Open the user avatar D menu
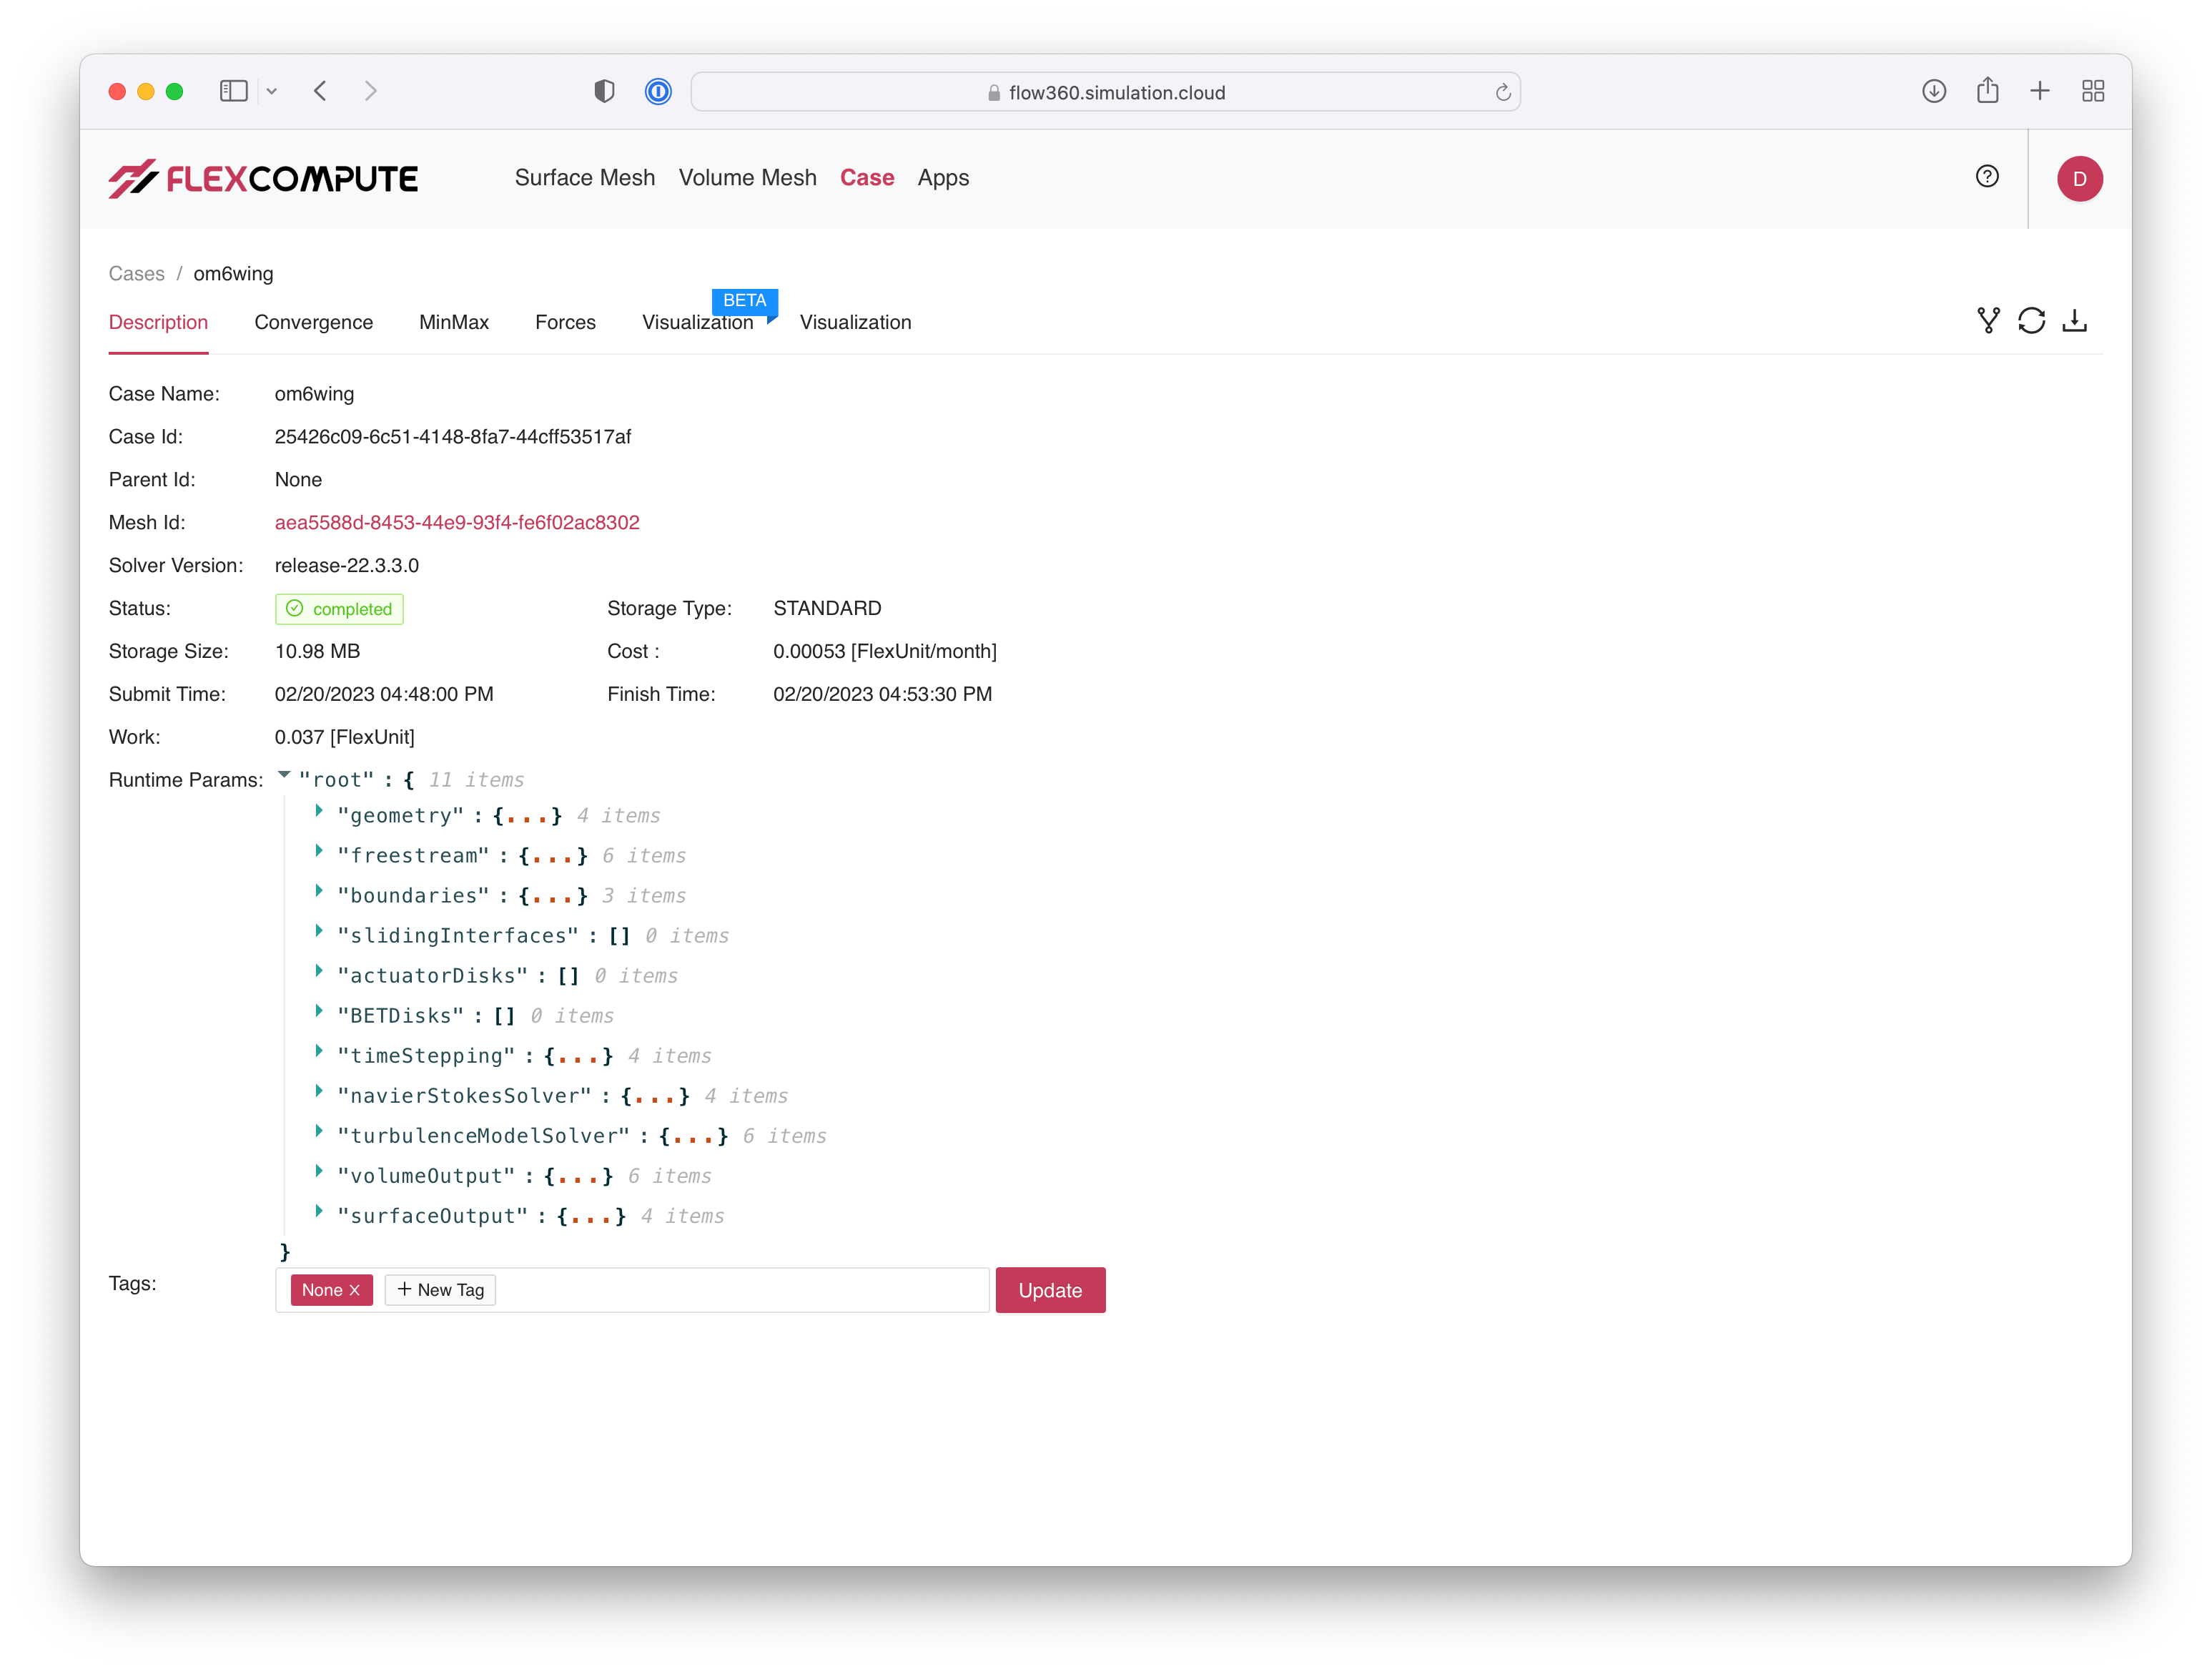 pyautogui.click(x=2079, y=179)
